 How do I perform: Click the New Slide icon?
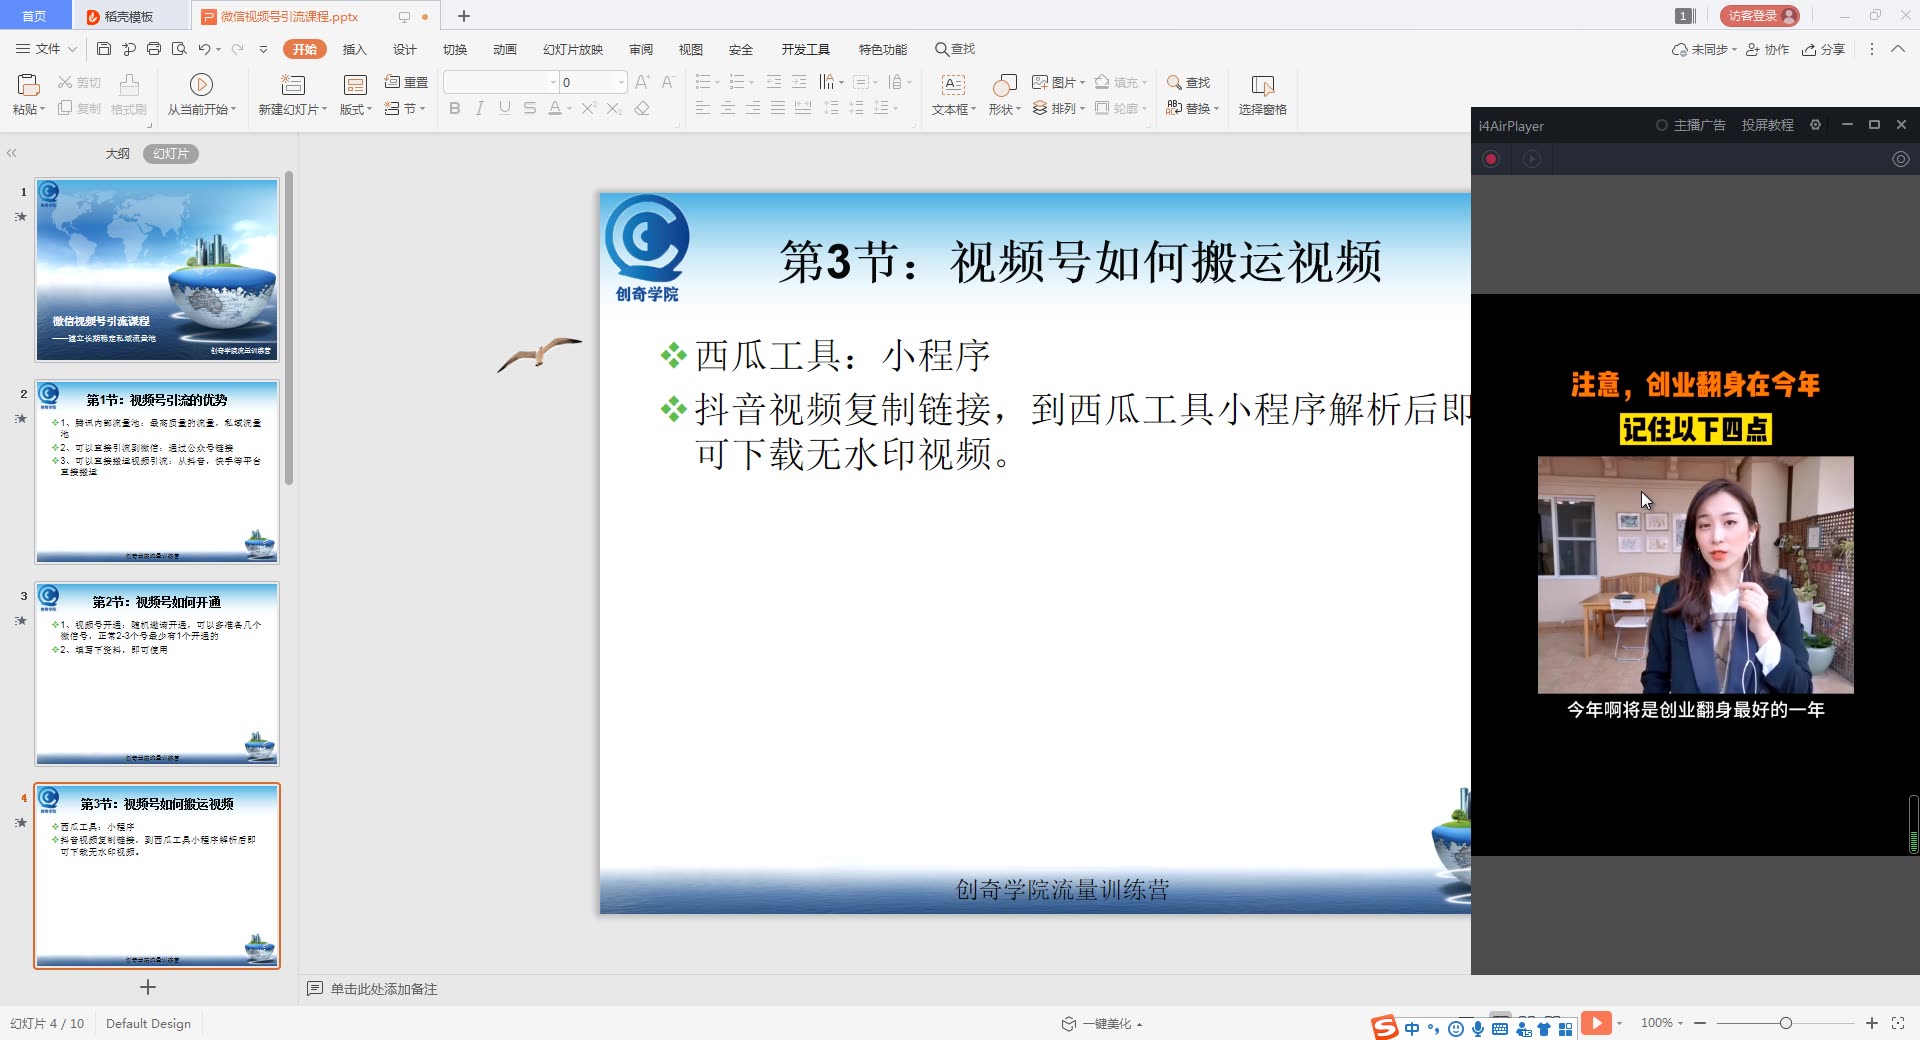292,84
